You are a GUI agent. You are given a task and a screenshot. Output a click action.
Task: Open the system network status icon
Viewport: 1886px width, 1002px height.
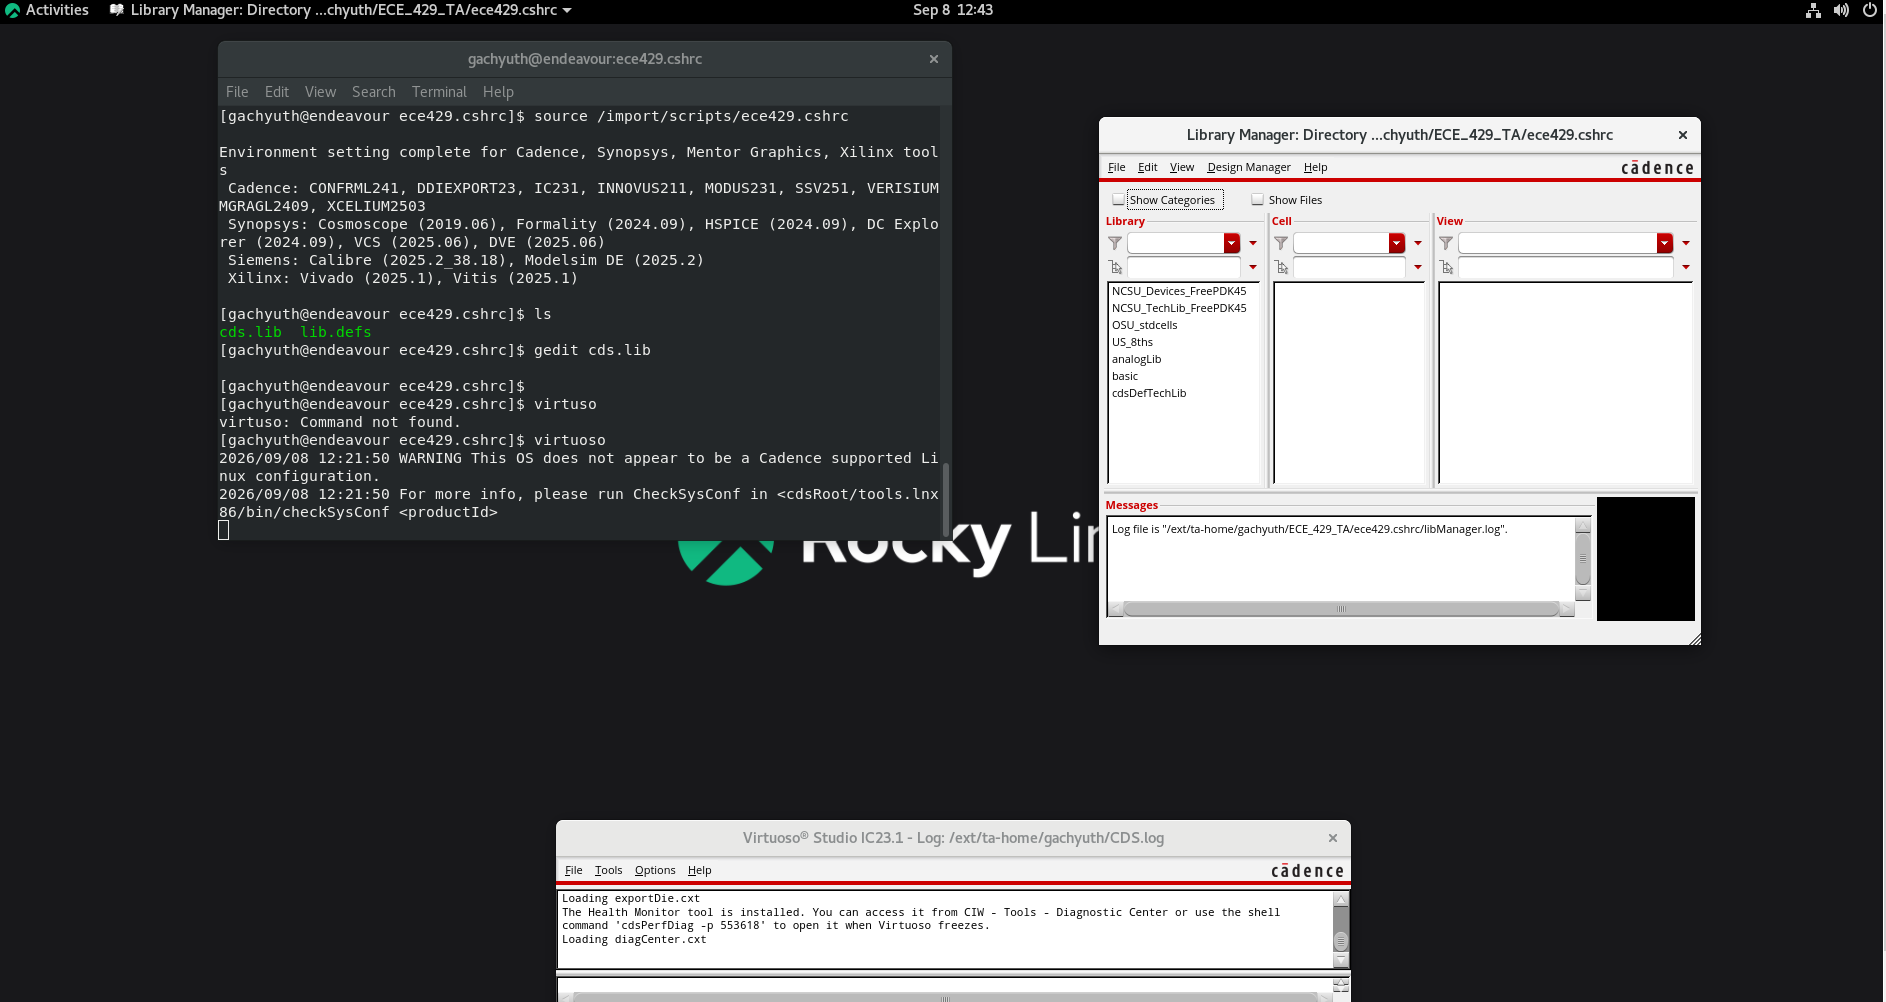tap(1813, 10)
